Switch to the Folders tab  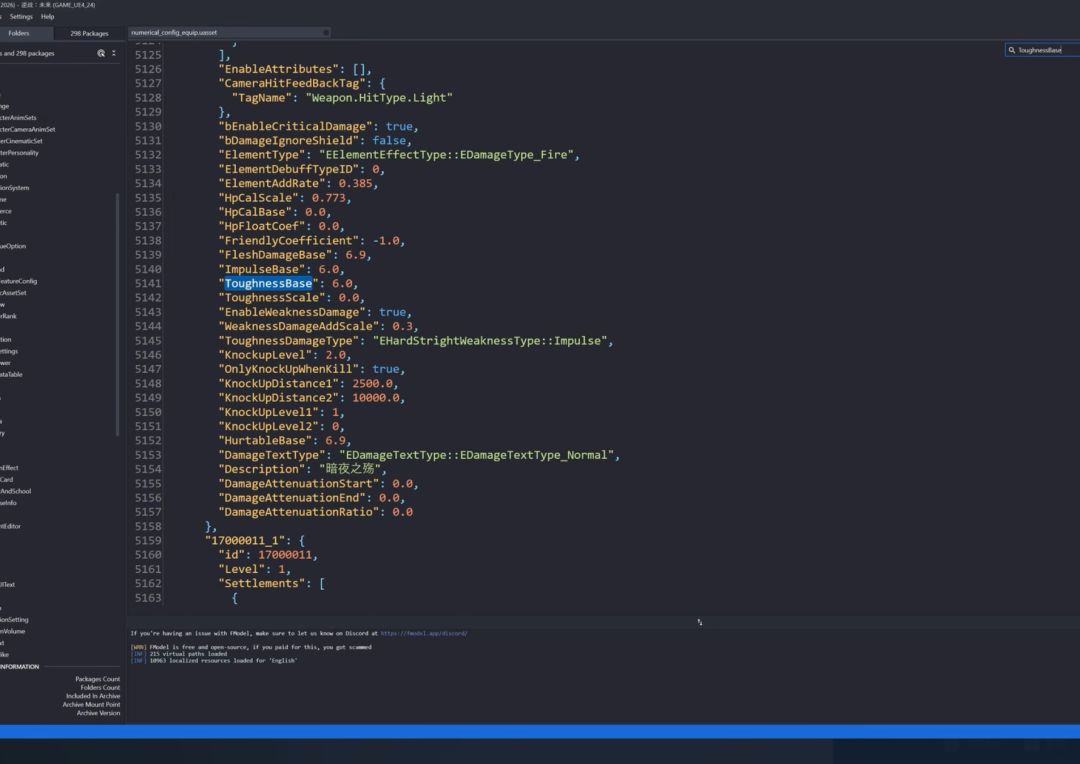click(x=18, y=33)
